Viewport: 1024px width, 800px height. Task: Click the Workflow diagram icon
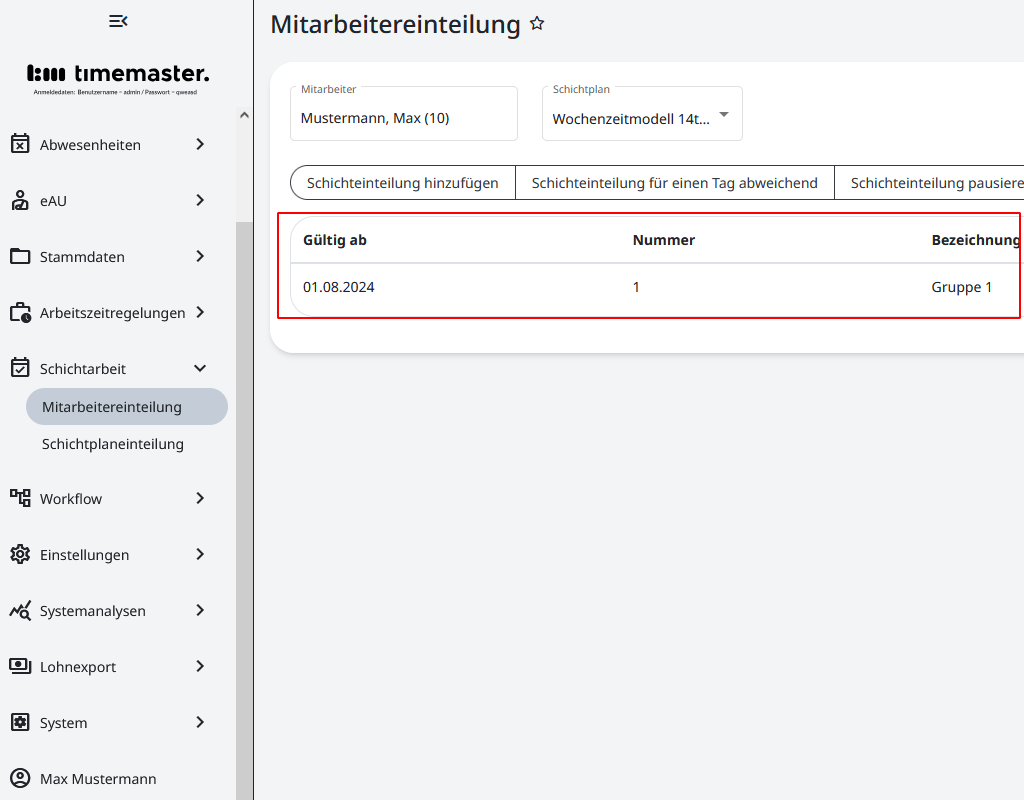point(20,498)
